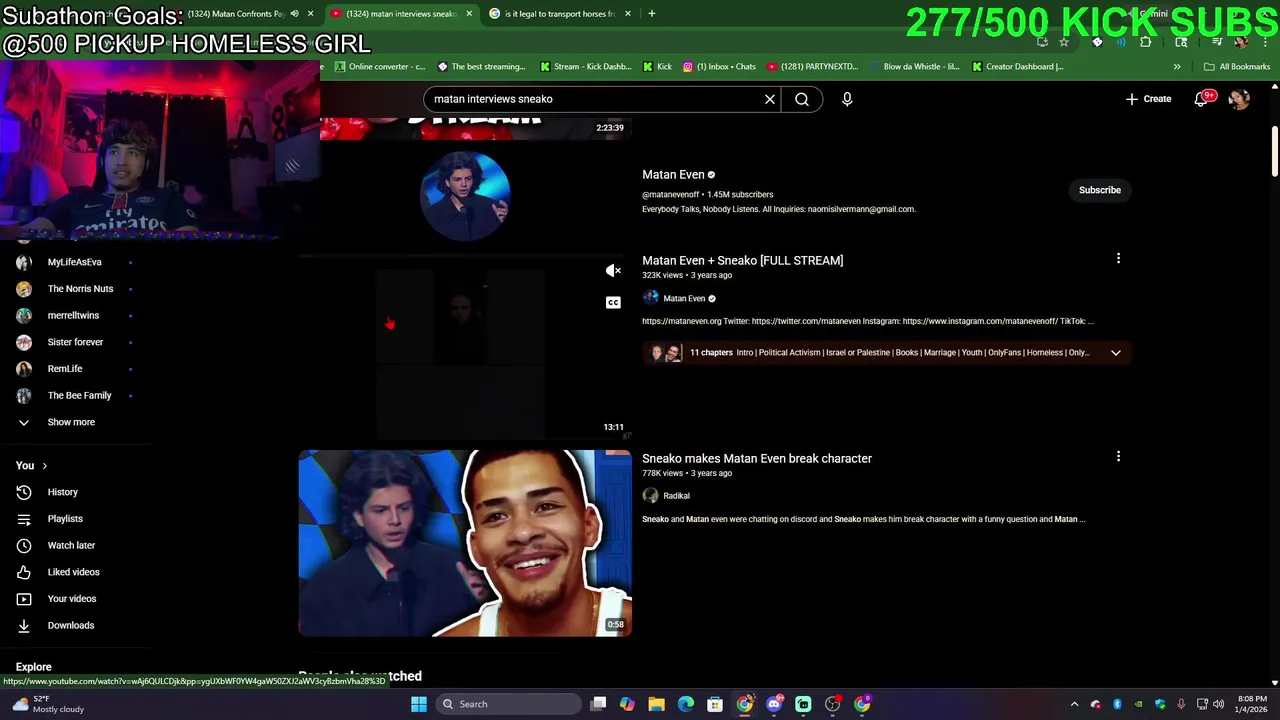Open the Kick bookmark
1280x720 pixels.
tap(657, 67)
